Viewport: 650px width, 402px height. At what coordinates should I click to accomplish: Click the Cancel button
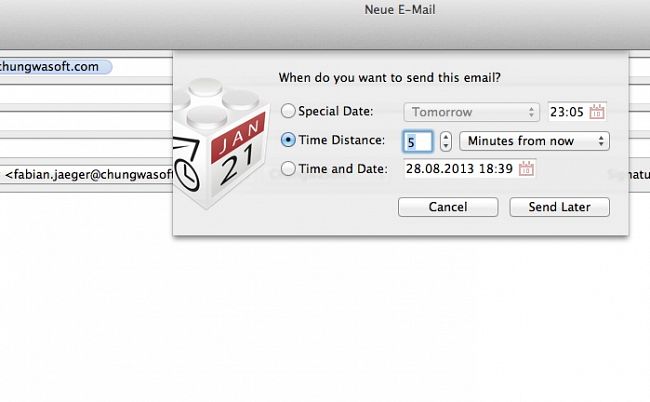(448, 207)
